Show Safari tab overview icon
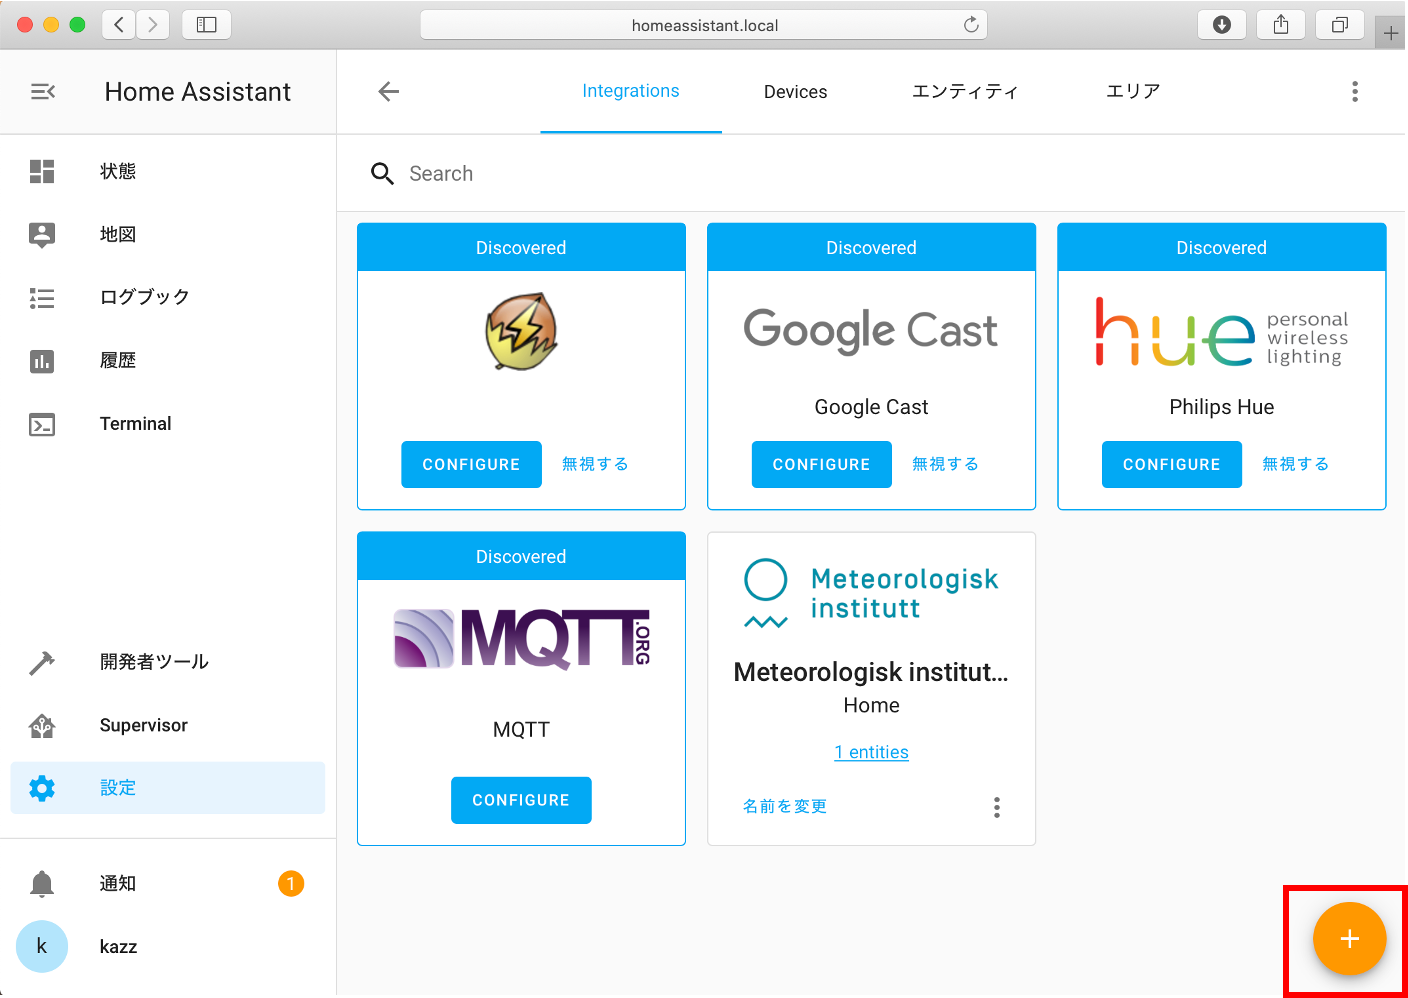Screen dimensions: 1408x998 1340,25
